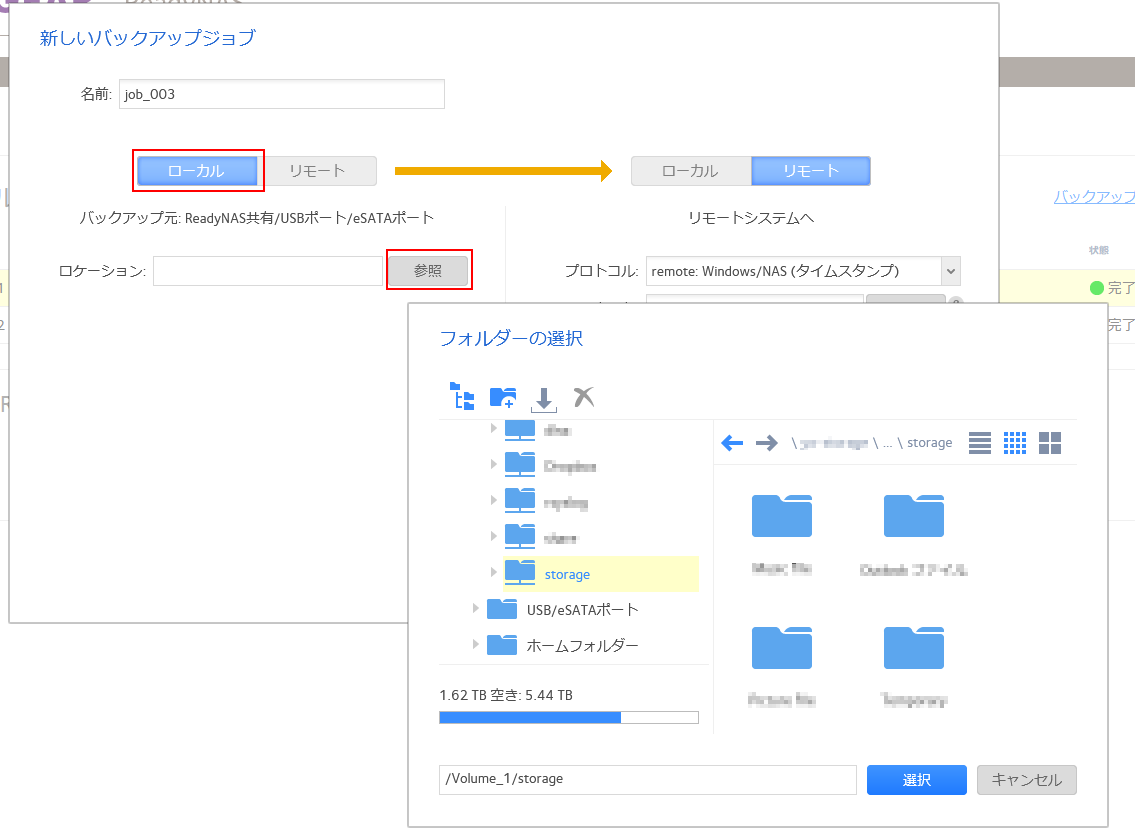Expand the ホームフォルダー tree node
This screenshot has width=1135, height=831.
476,645
